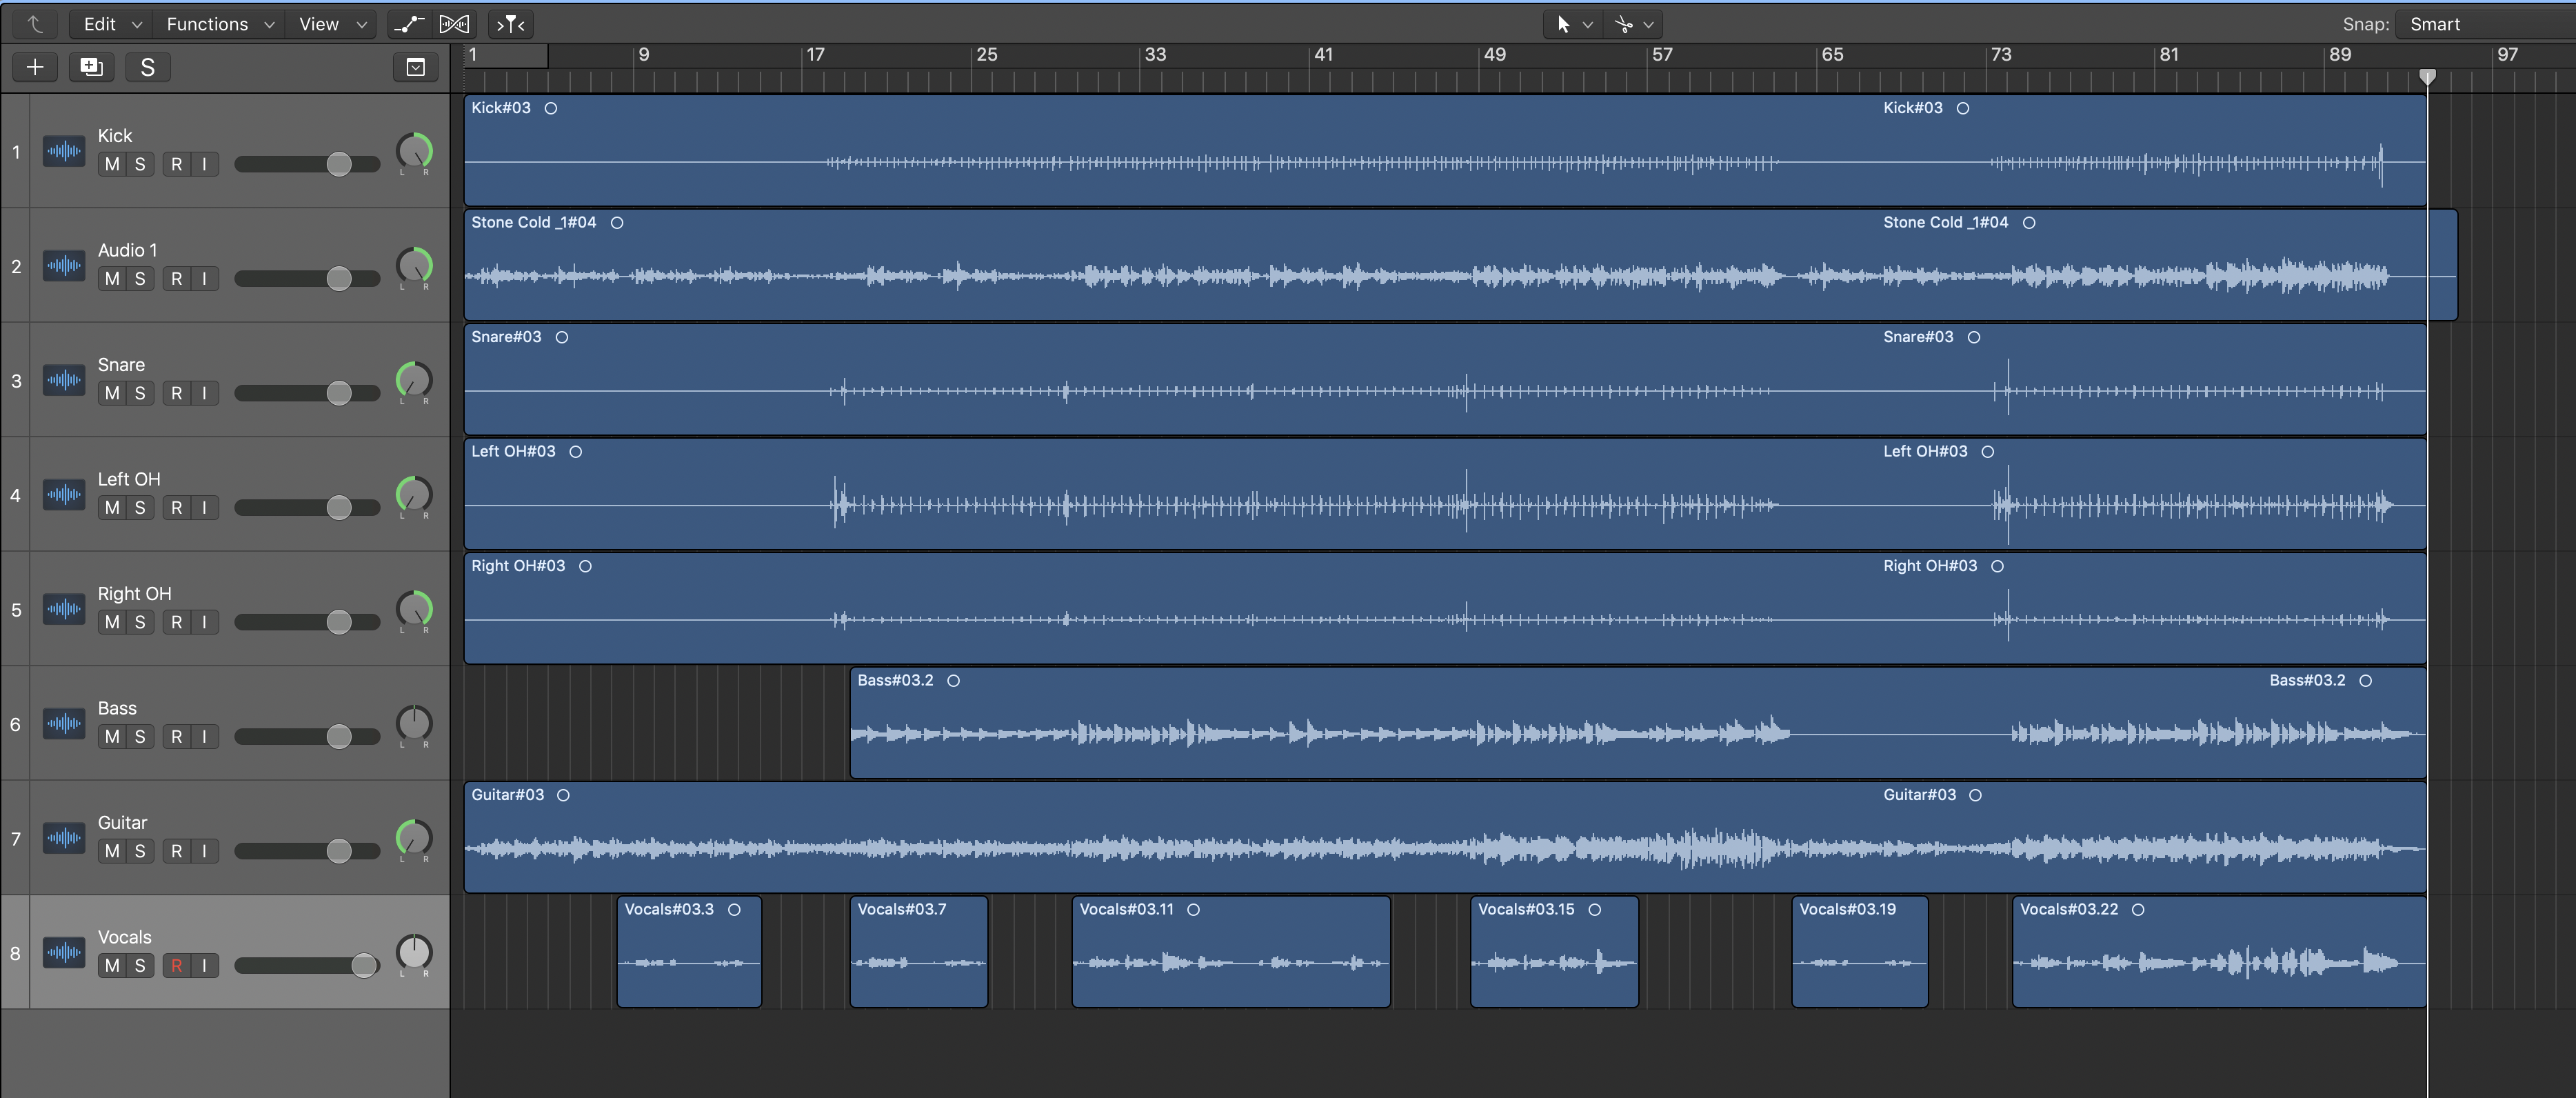Click the loop circle on Guitar#03 region
2576x1098 pixels.
click(564, 795)
